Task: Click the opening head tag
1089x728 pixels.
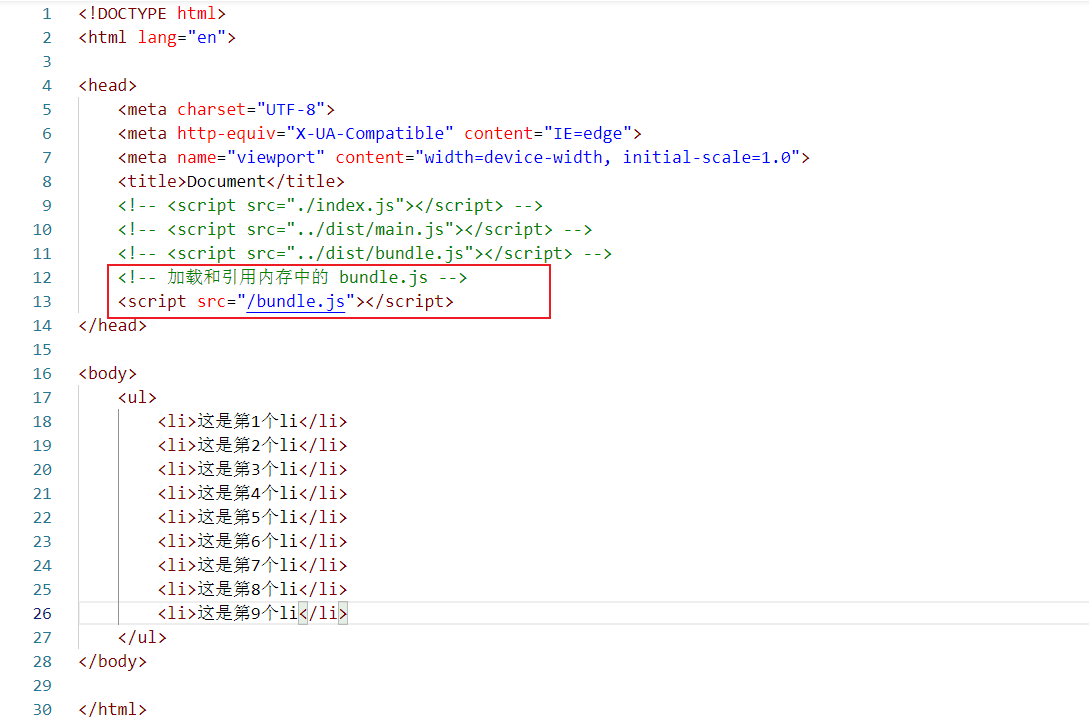Action: (x=108, y=85)
